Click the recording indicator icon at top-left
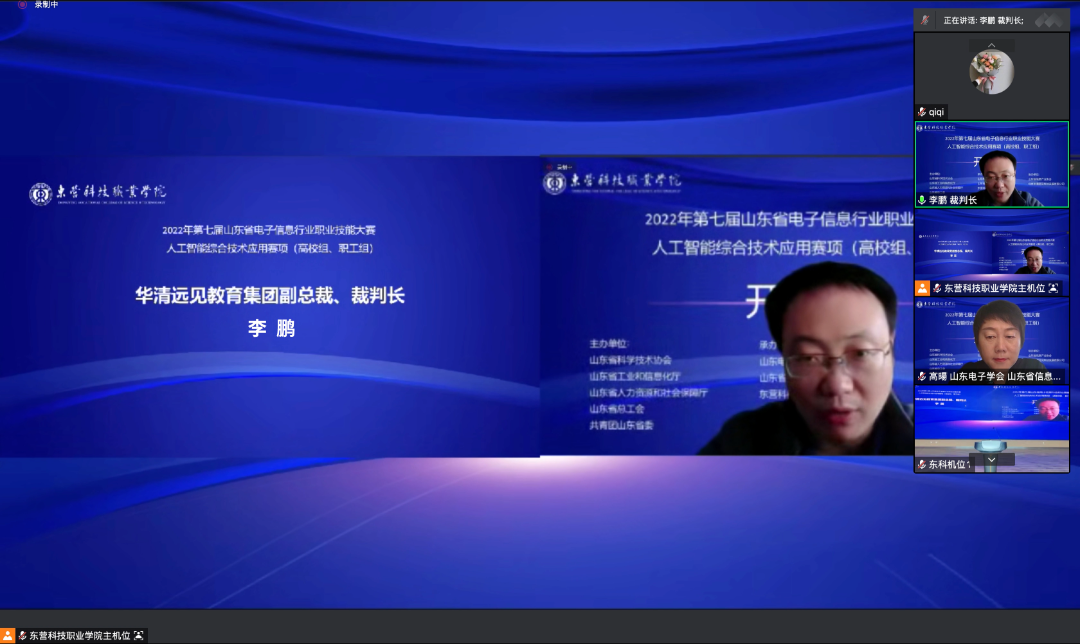Viewport: 1080px width, 644px height. [x=22, y=5]
